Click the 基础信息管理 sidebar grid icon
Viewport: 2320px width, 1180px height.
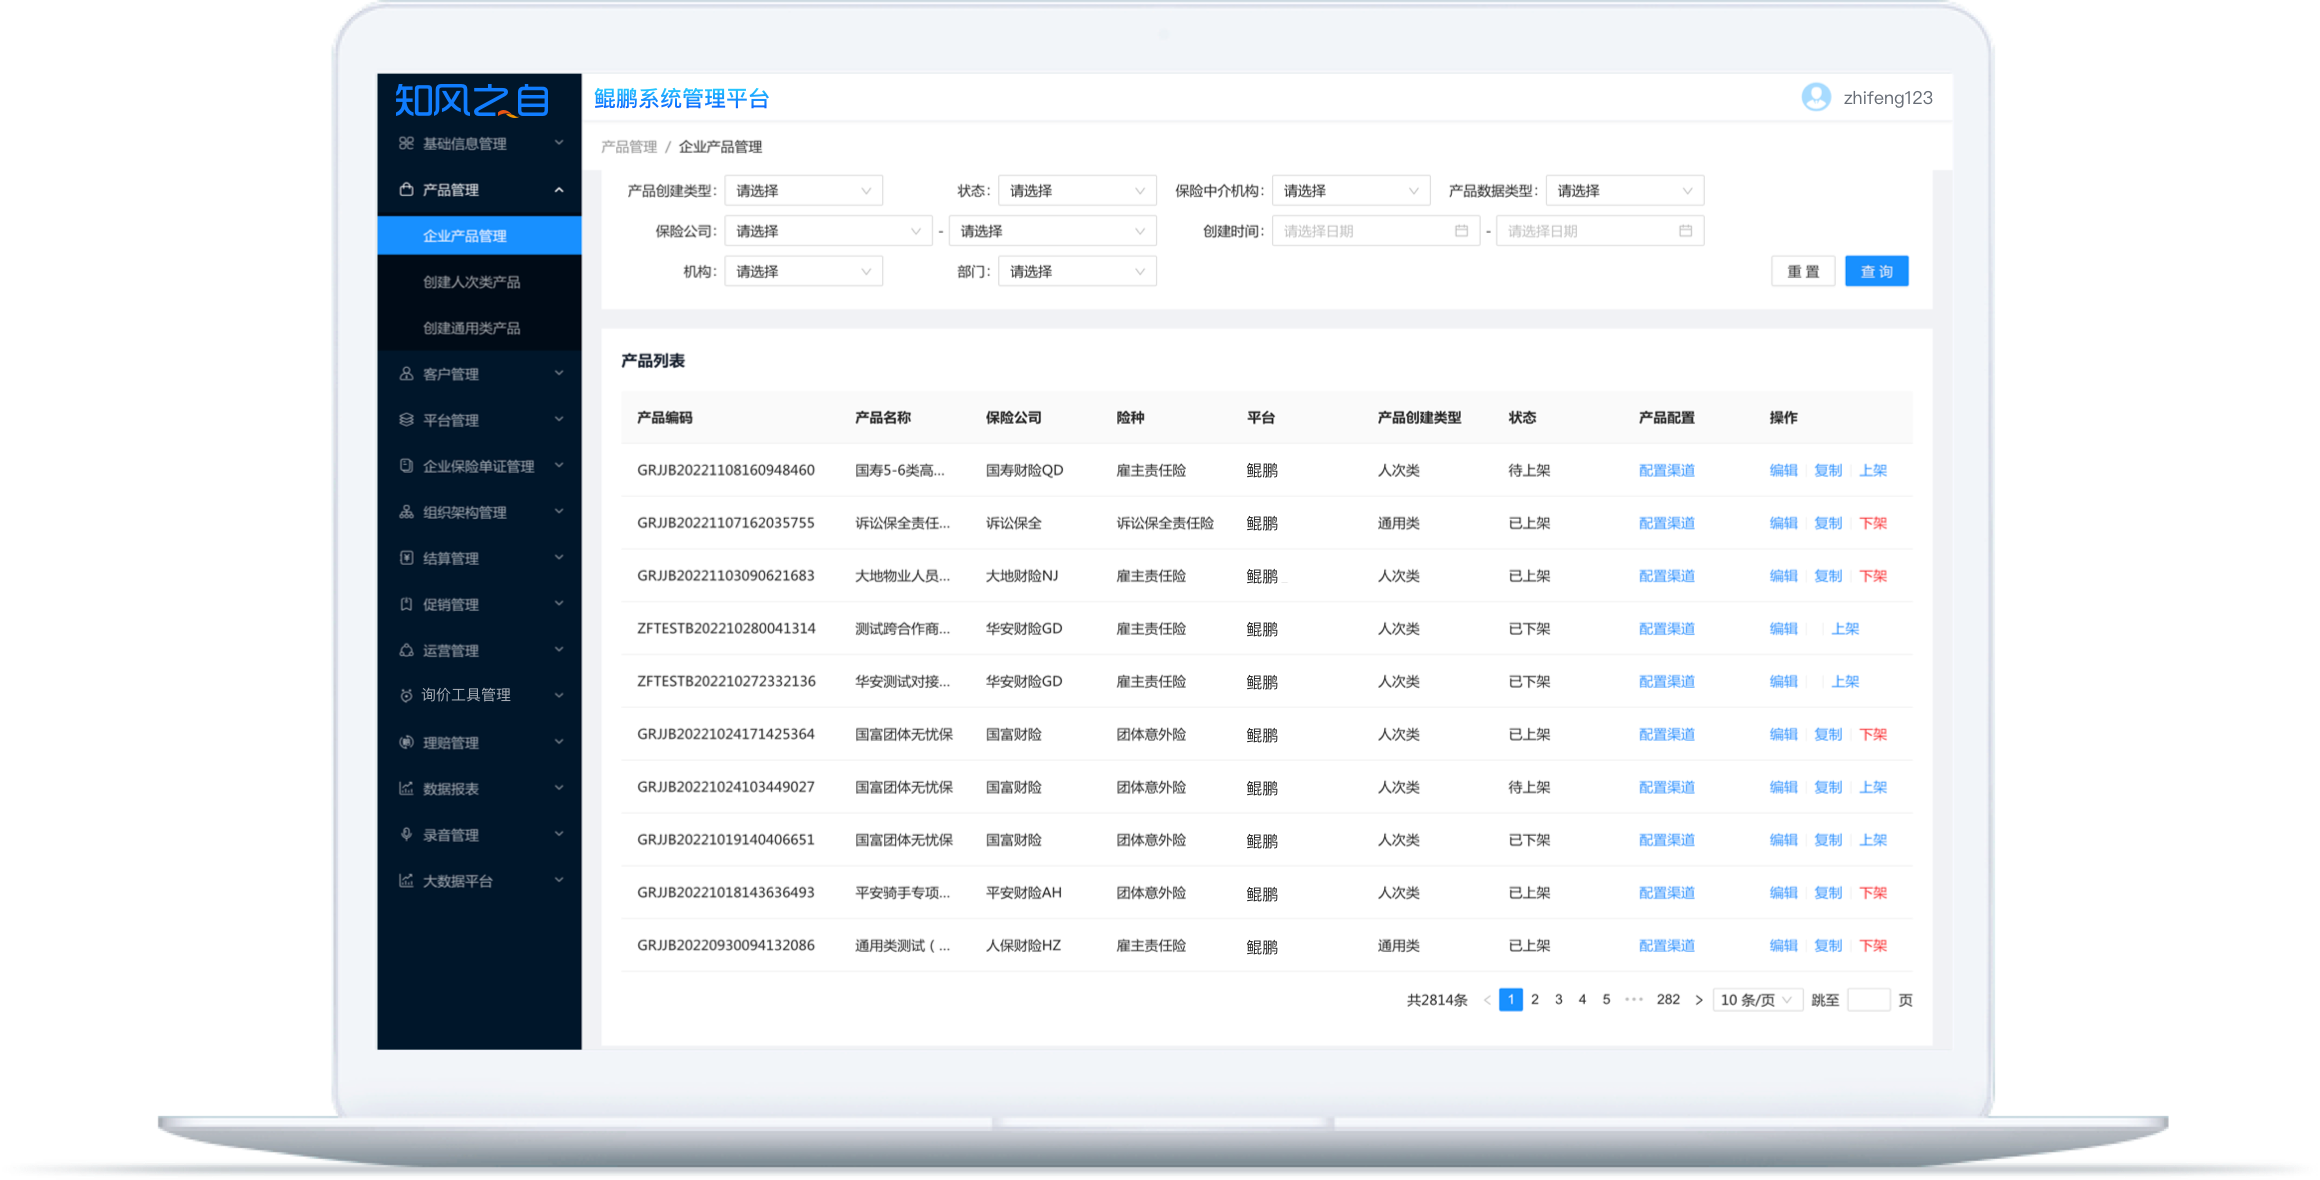(406, 143)
